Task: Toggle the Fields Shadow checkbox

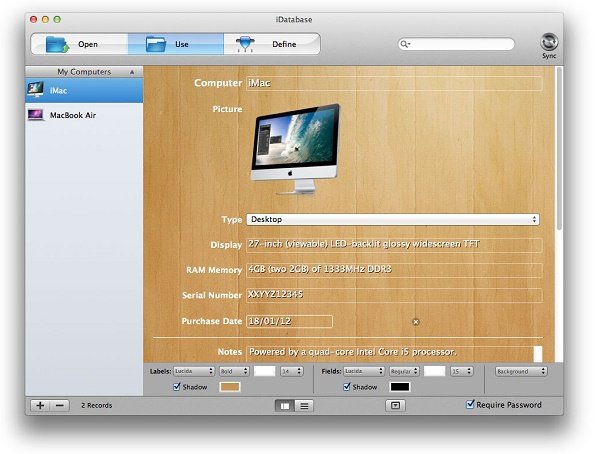Action: (346, 387)
